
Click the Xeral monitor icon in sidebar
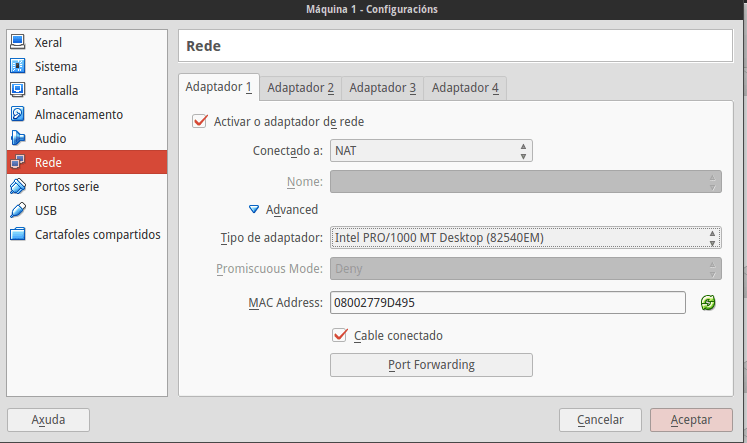pyautogui.click(x=18, y=42)
